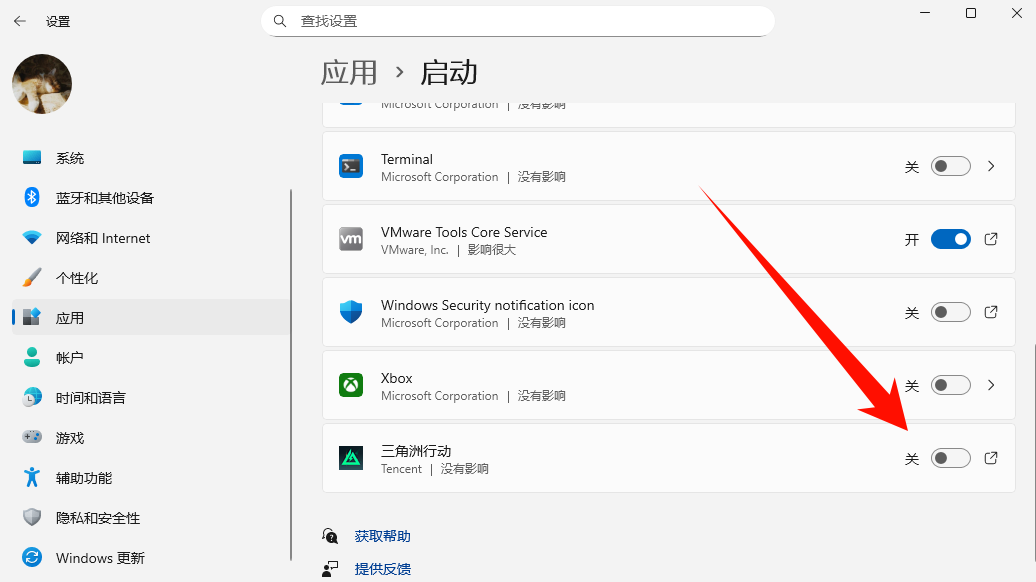
Task: Click the 查找设置 search field
Action: click(517, 20)
